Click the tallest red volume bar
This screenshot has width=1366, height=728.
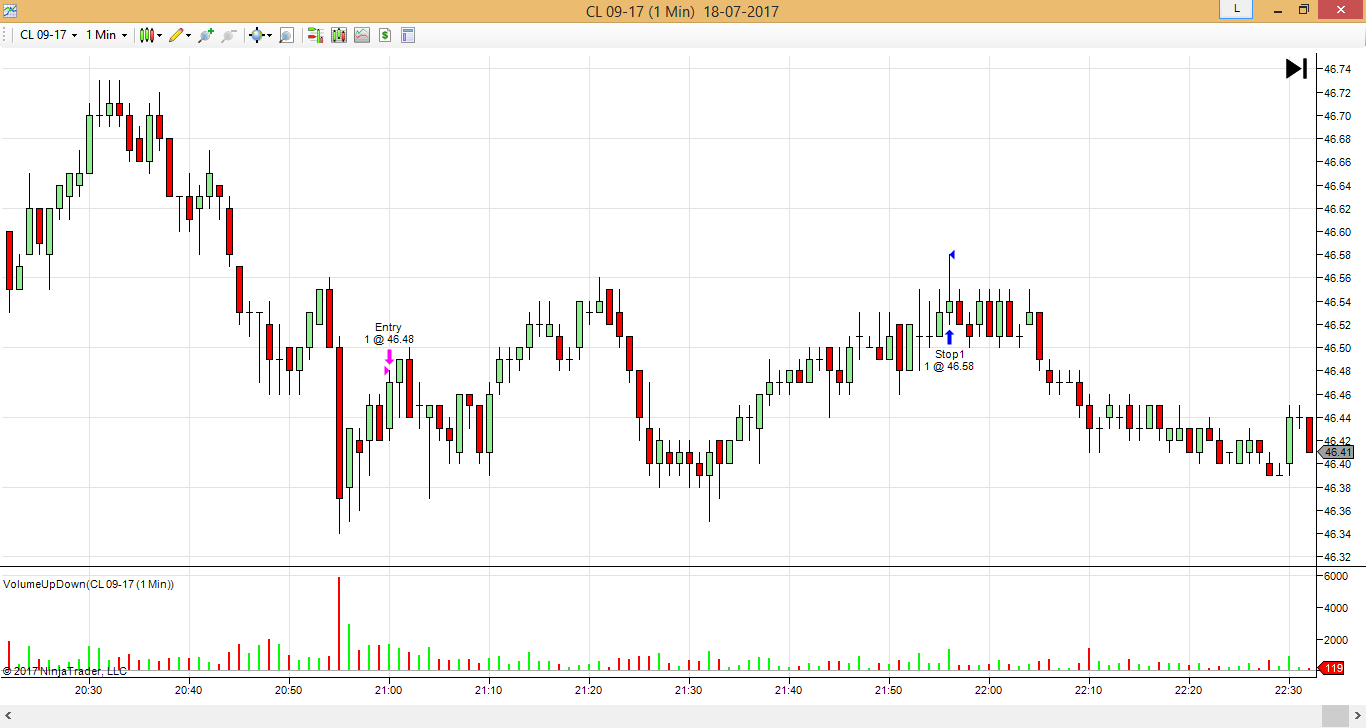click(339, 623)
